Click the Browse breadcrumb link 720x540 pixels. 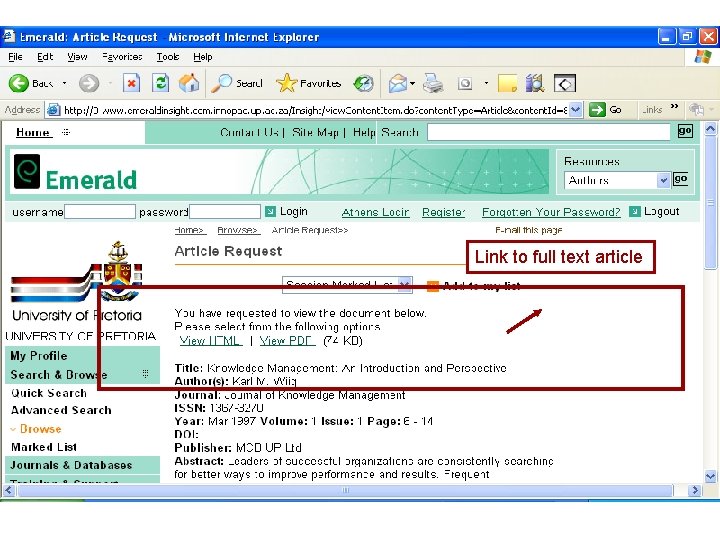coord(237,230)
